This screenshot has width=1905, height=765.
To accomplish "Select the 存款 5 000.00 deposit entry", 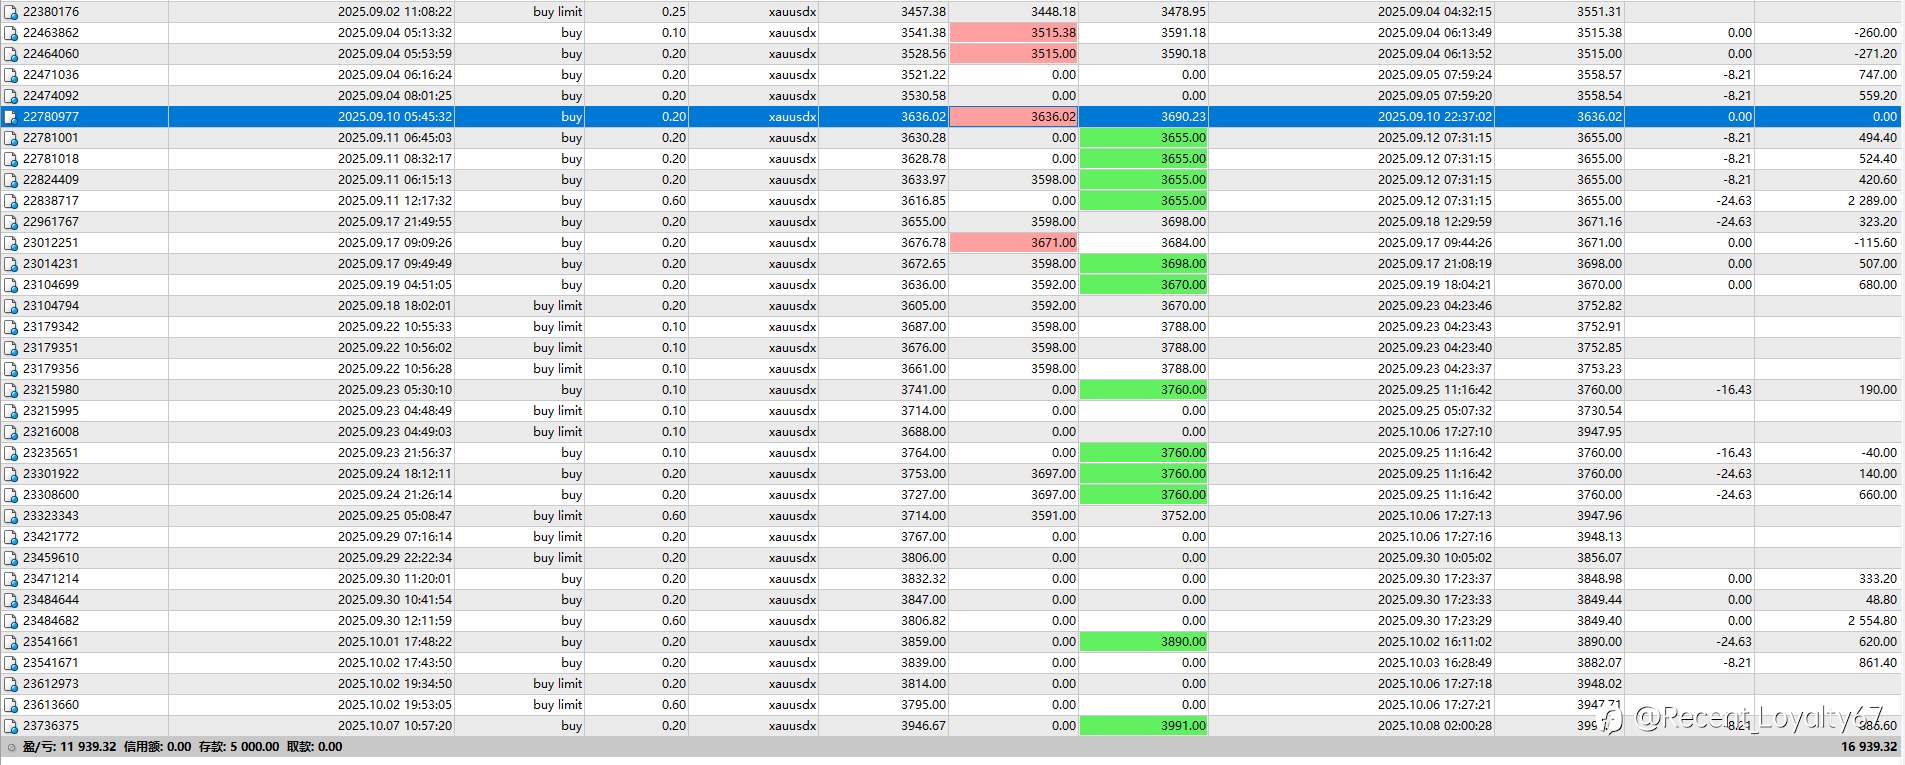I will pyautogui.click(x=239, y=747).
